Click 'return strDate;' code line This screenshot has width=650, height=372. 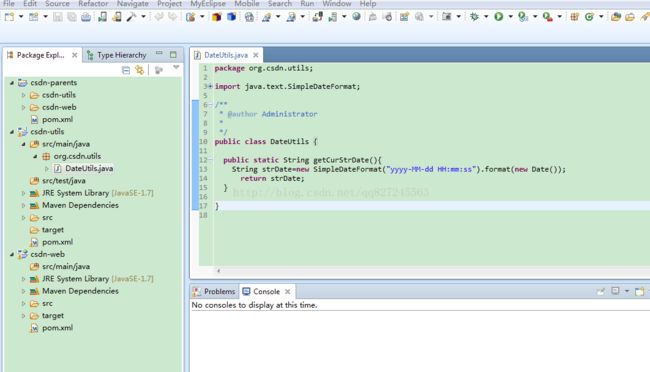point(272,178)
